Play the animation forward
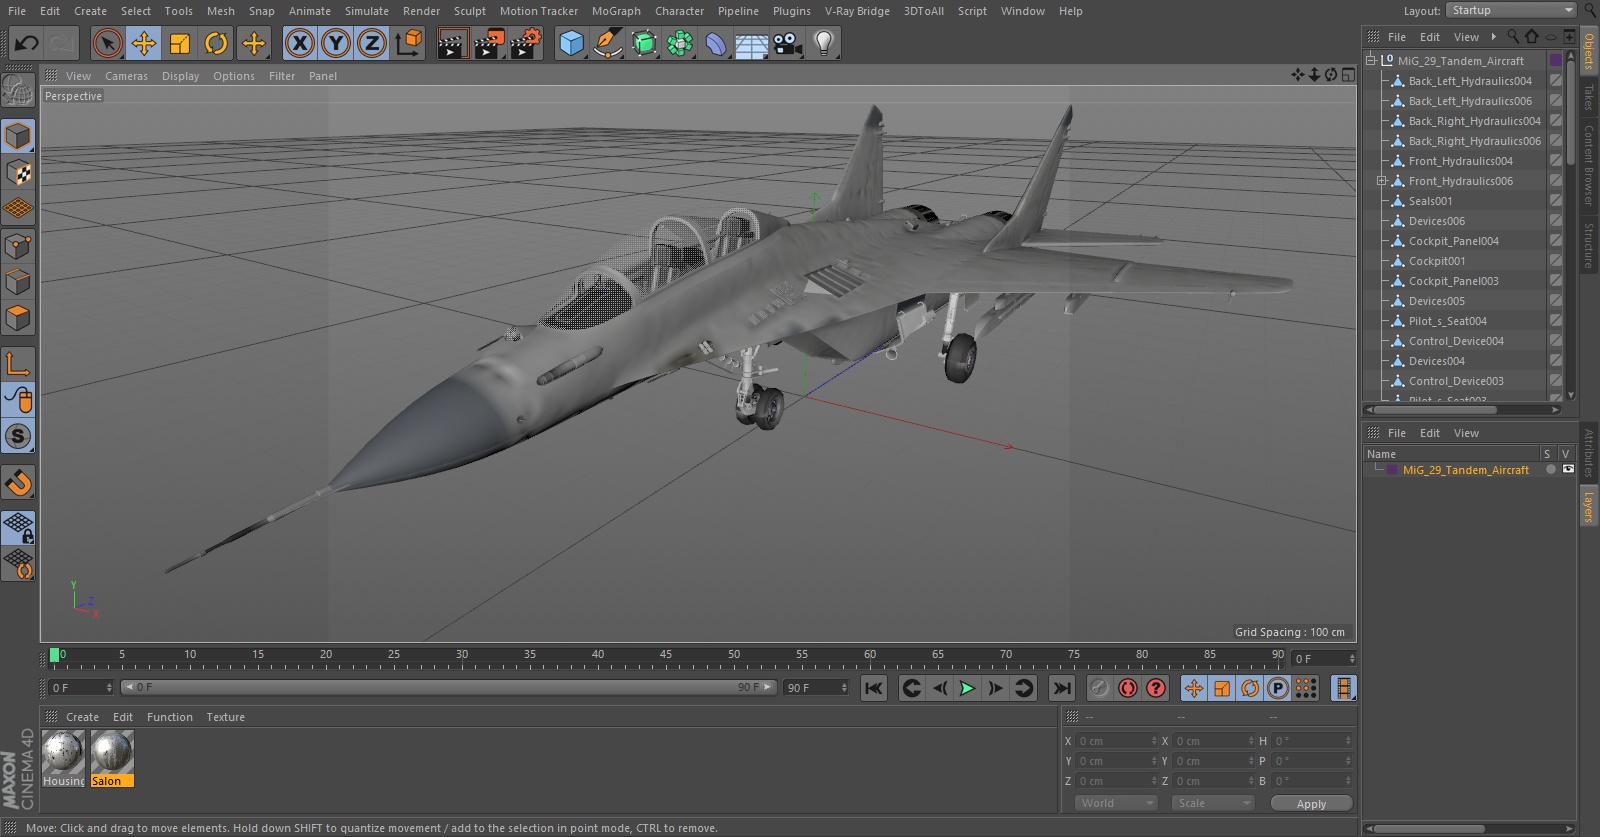The image size is (1600, 837). coord(967,688)
